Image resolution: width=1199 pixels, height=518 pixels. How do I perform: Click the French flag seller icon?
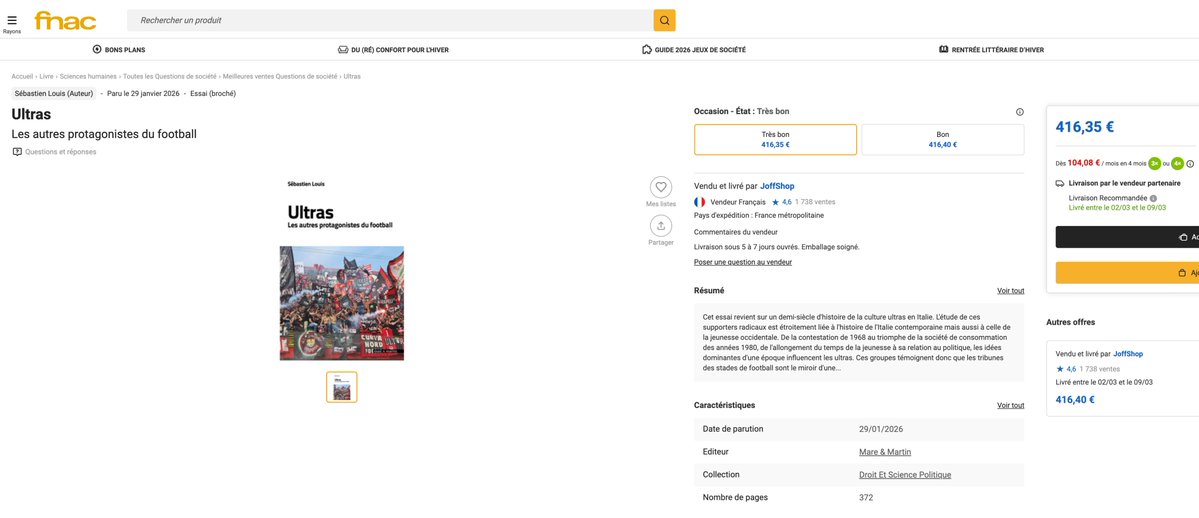700,202
